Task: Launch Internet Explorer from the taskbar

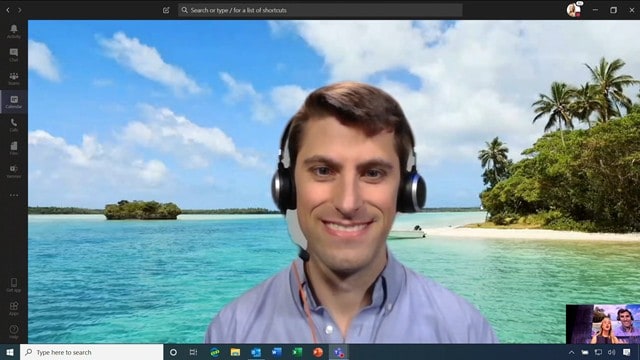Action: (215, 352)
